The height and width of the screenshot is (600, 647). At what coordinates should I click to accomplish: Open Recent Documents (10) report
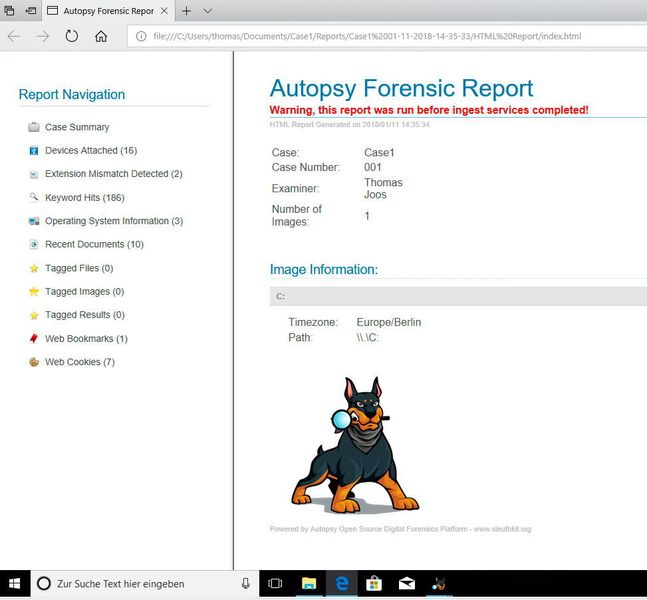pyautogui.click(x=94, y=244)
